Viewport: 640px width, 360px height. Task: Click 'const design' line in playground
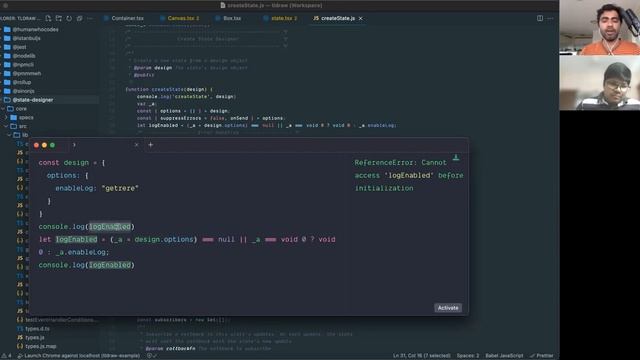point(71,162)
